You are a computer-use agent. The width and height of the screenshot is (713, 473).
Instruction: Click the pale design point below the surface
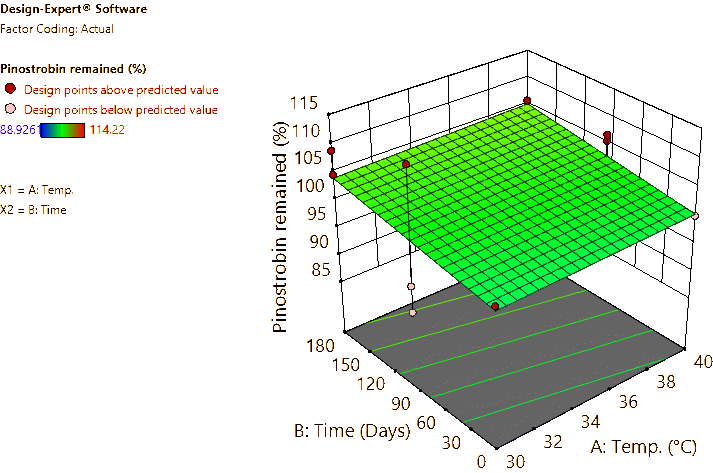point(411,287)
